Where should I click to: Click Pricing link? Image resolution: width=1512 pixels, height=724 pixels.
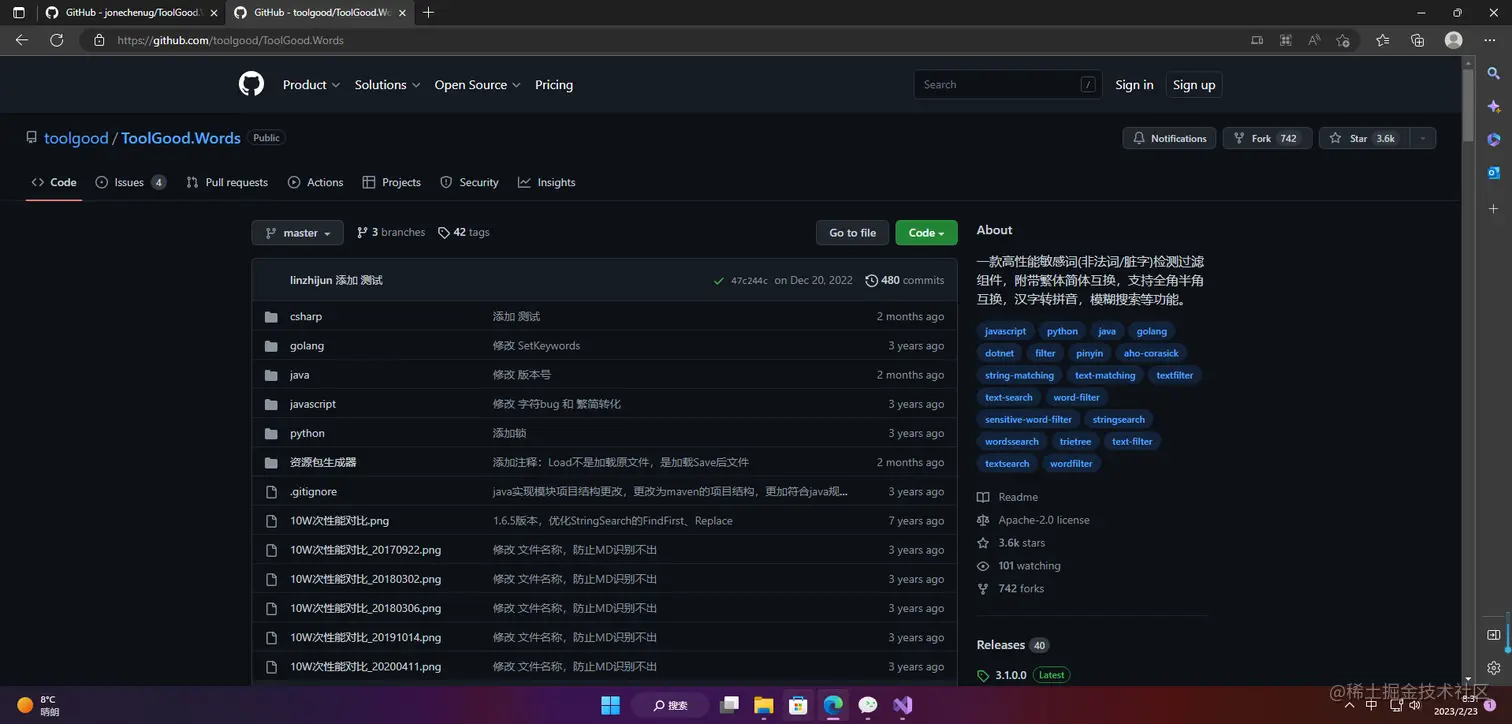tap(554, 85)
